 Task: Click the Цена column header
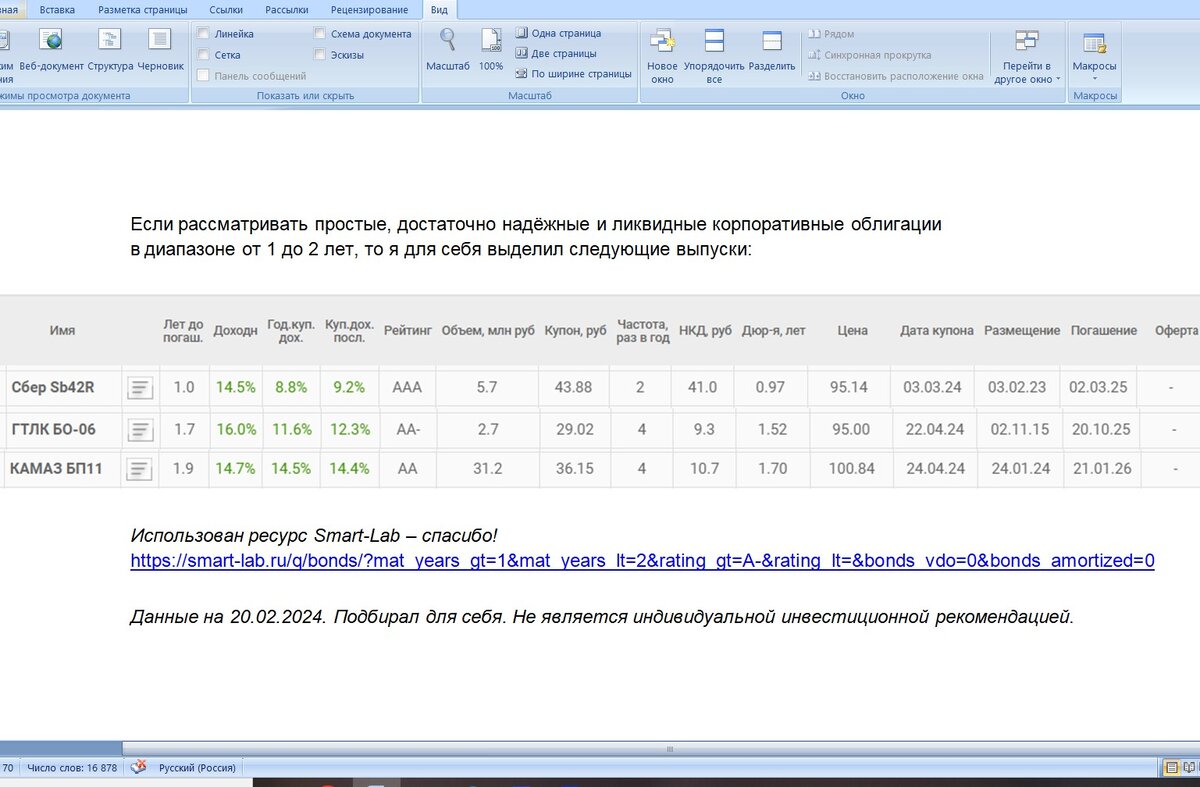click(x=853, y=331)
